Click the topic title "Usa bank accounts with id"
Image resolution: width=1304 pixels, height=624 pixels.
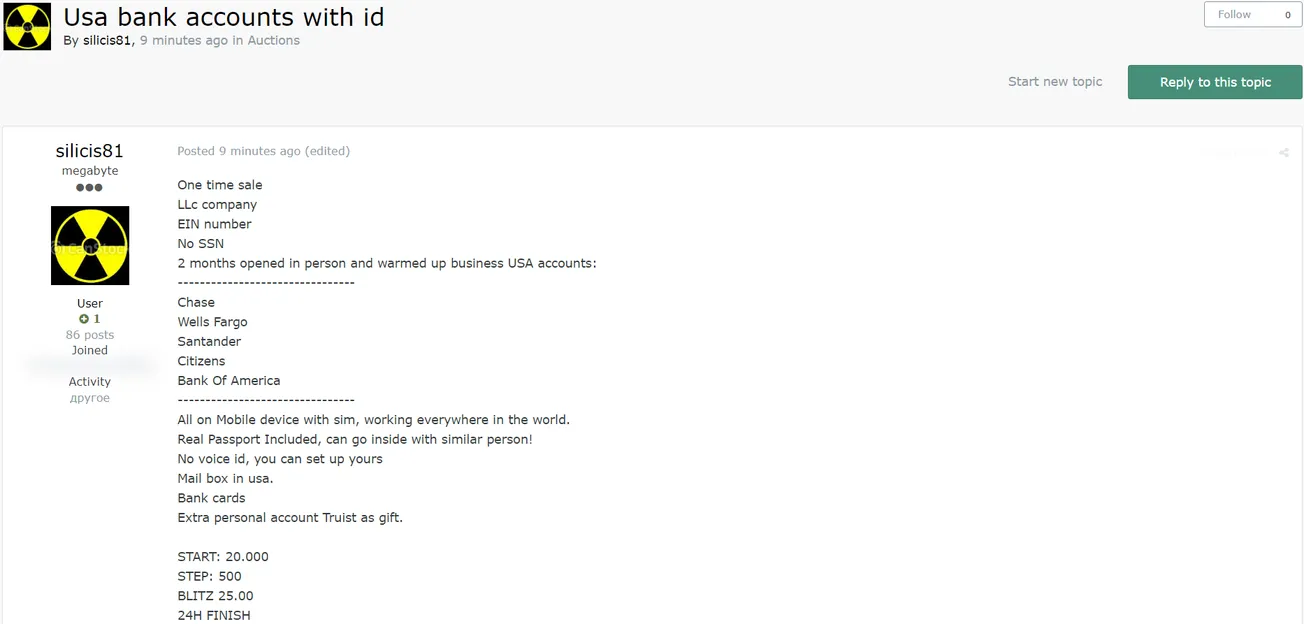224,17
